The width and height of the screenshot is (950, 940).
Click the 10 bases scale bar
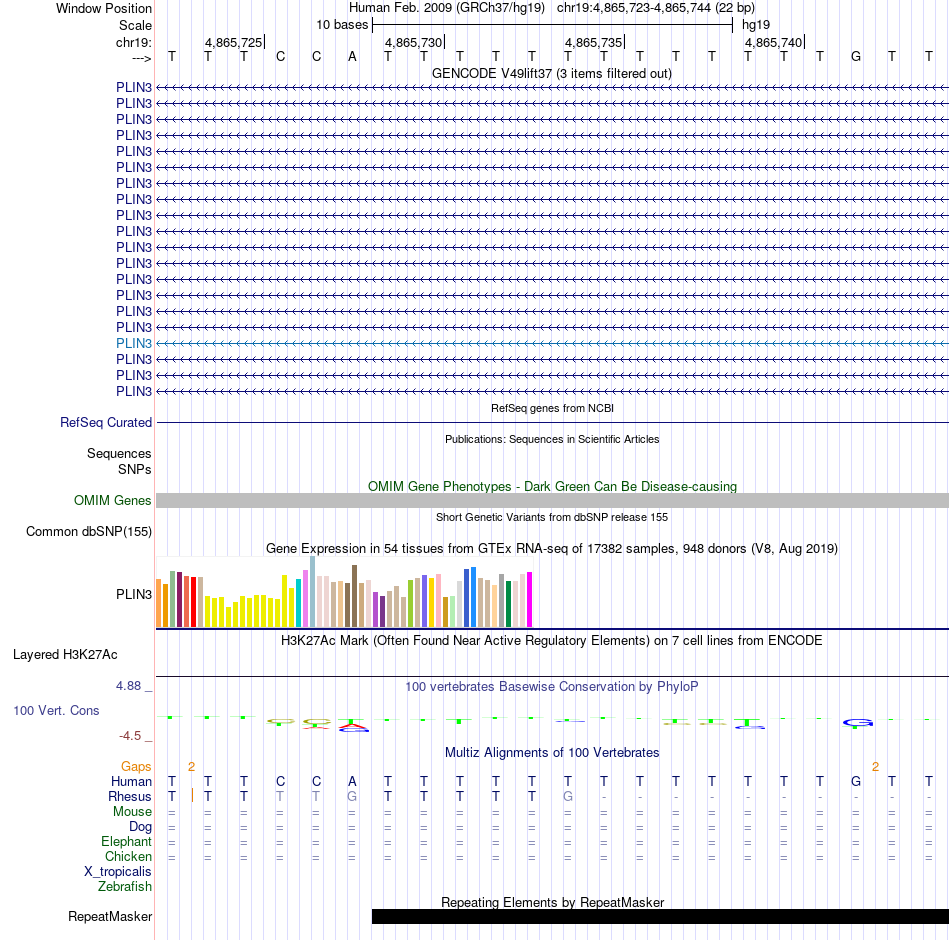tap(552, 25)
